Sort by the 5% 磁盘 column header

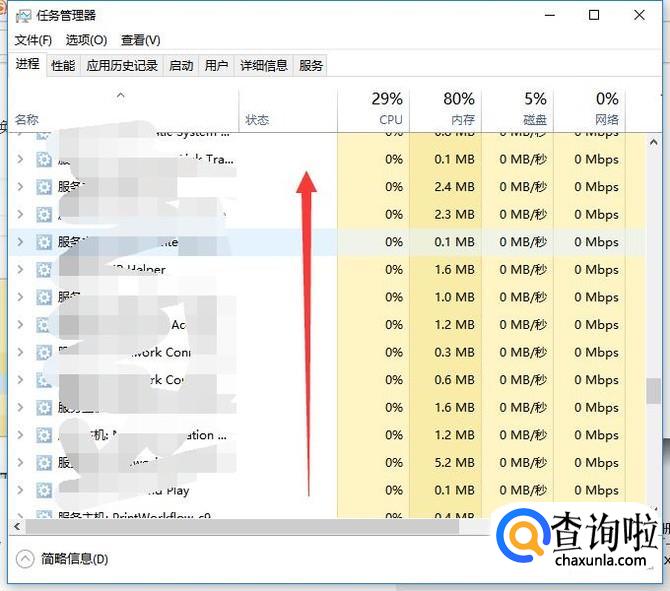(517, 110)
